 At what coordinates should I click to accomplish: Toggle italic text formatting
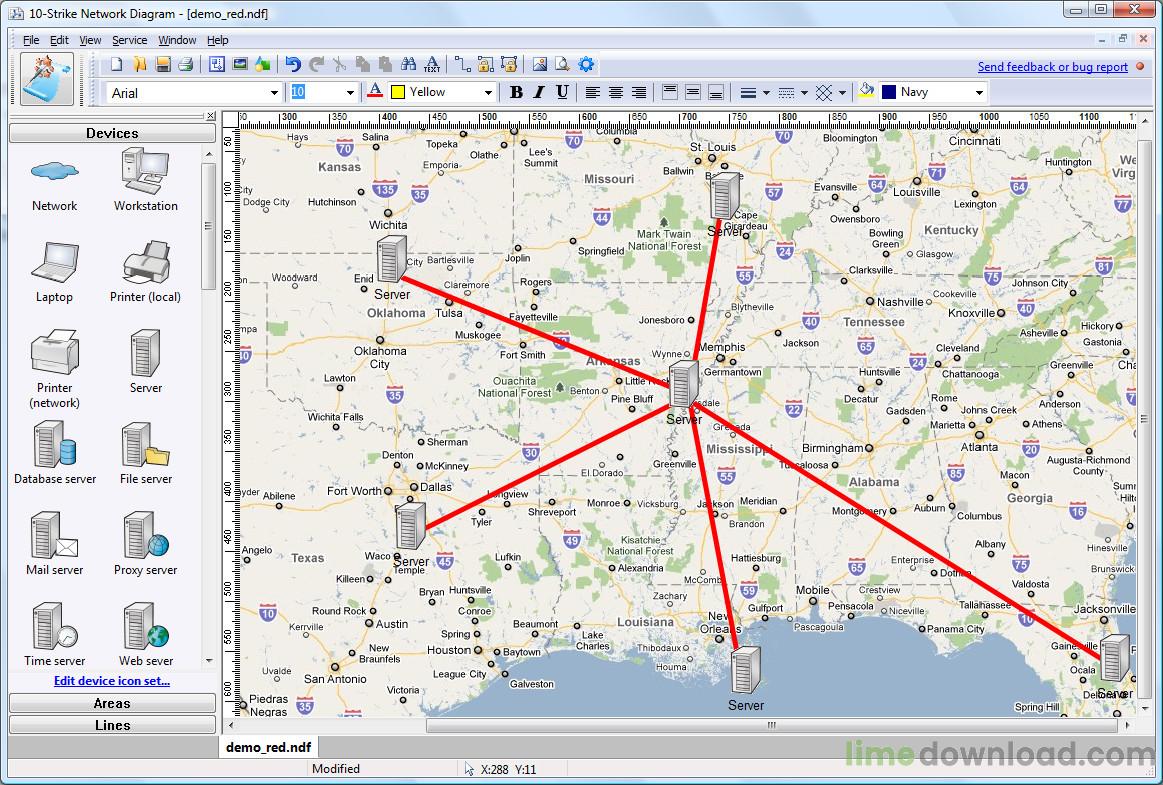coord(539,91)
